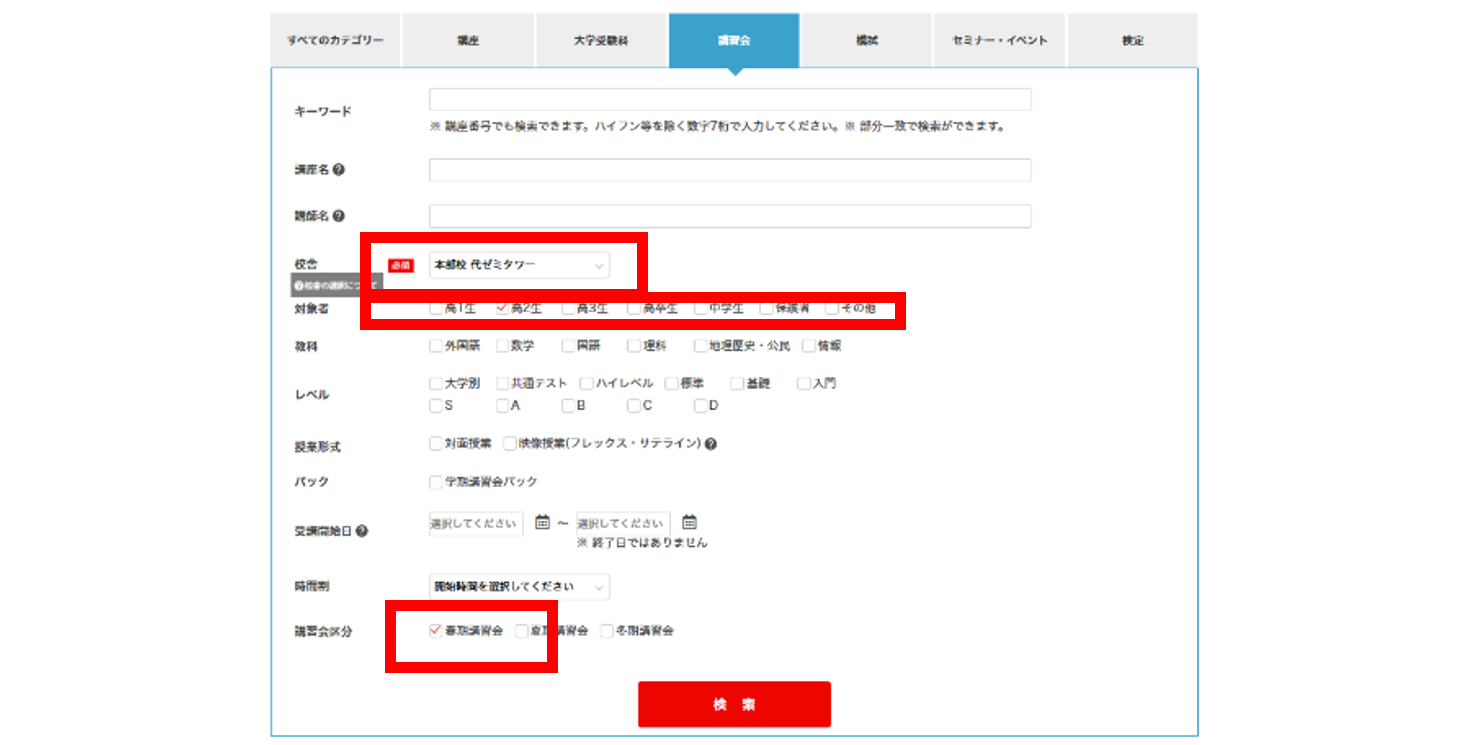Enable the 共通テスト level checkbox
This screenshot has width=1474, height=745.
(x=502, y=383)
